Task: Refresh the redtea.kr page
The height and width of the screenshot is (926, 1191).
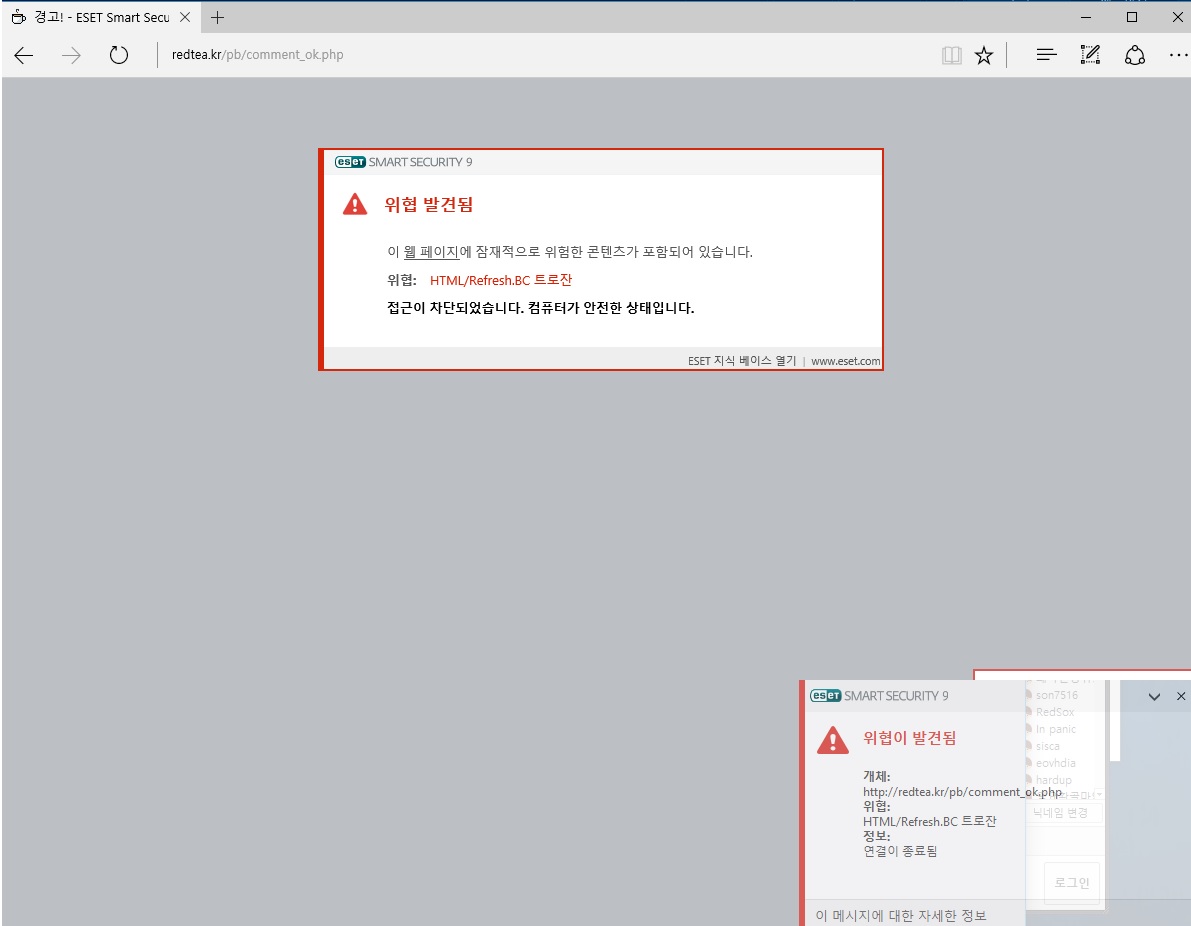Action: [119, 55]
